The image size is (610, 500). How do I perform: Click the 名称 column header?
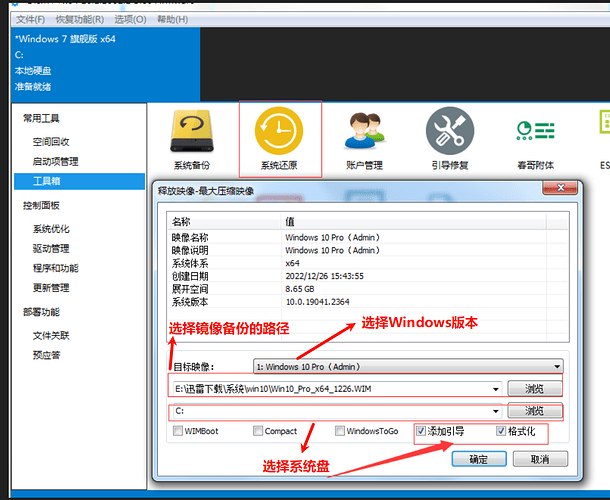point(224,222)
